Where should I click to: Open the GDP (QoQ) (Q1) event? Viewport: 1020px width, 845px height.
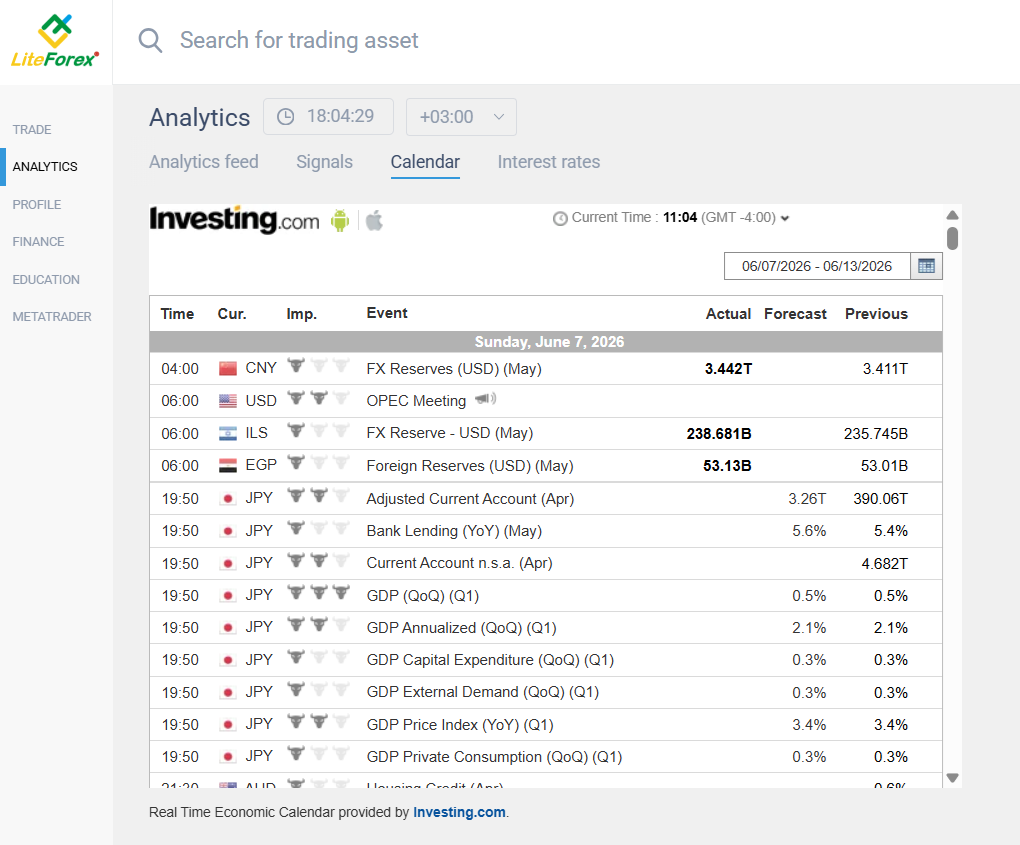coord(423,596)
